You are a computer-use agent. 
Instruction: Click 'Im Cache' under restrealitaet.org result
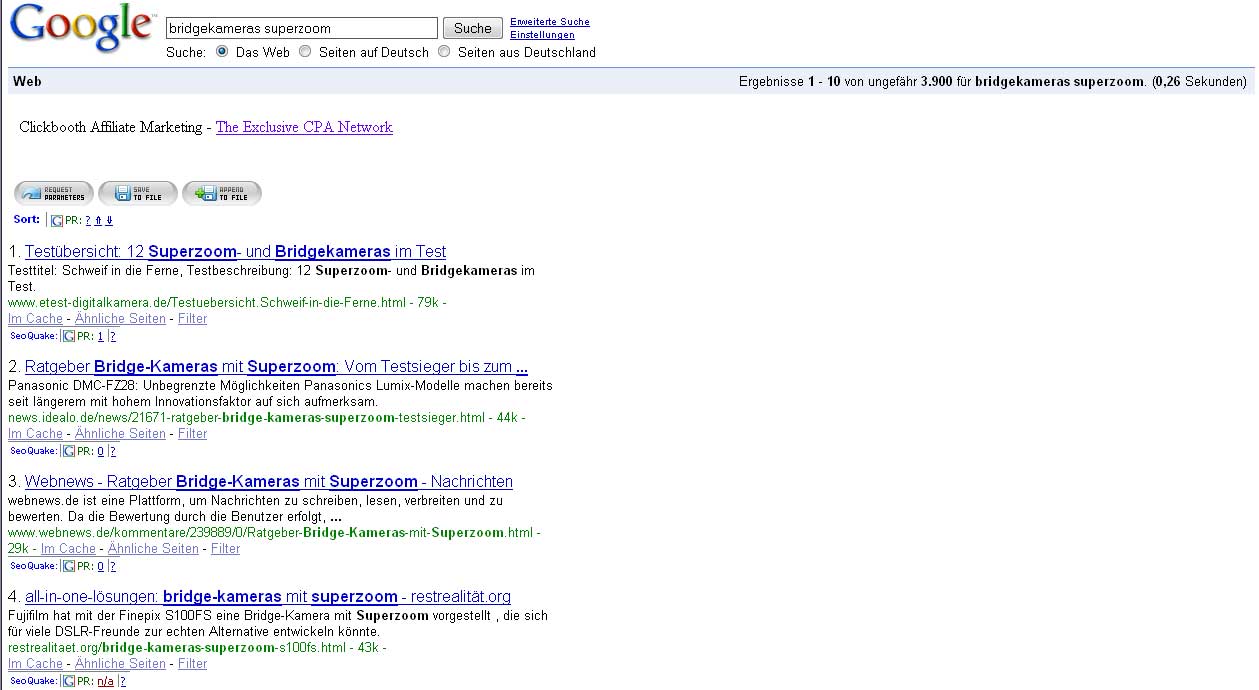[35, 664]
